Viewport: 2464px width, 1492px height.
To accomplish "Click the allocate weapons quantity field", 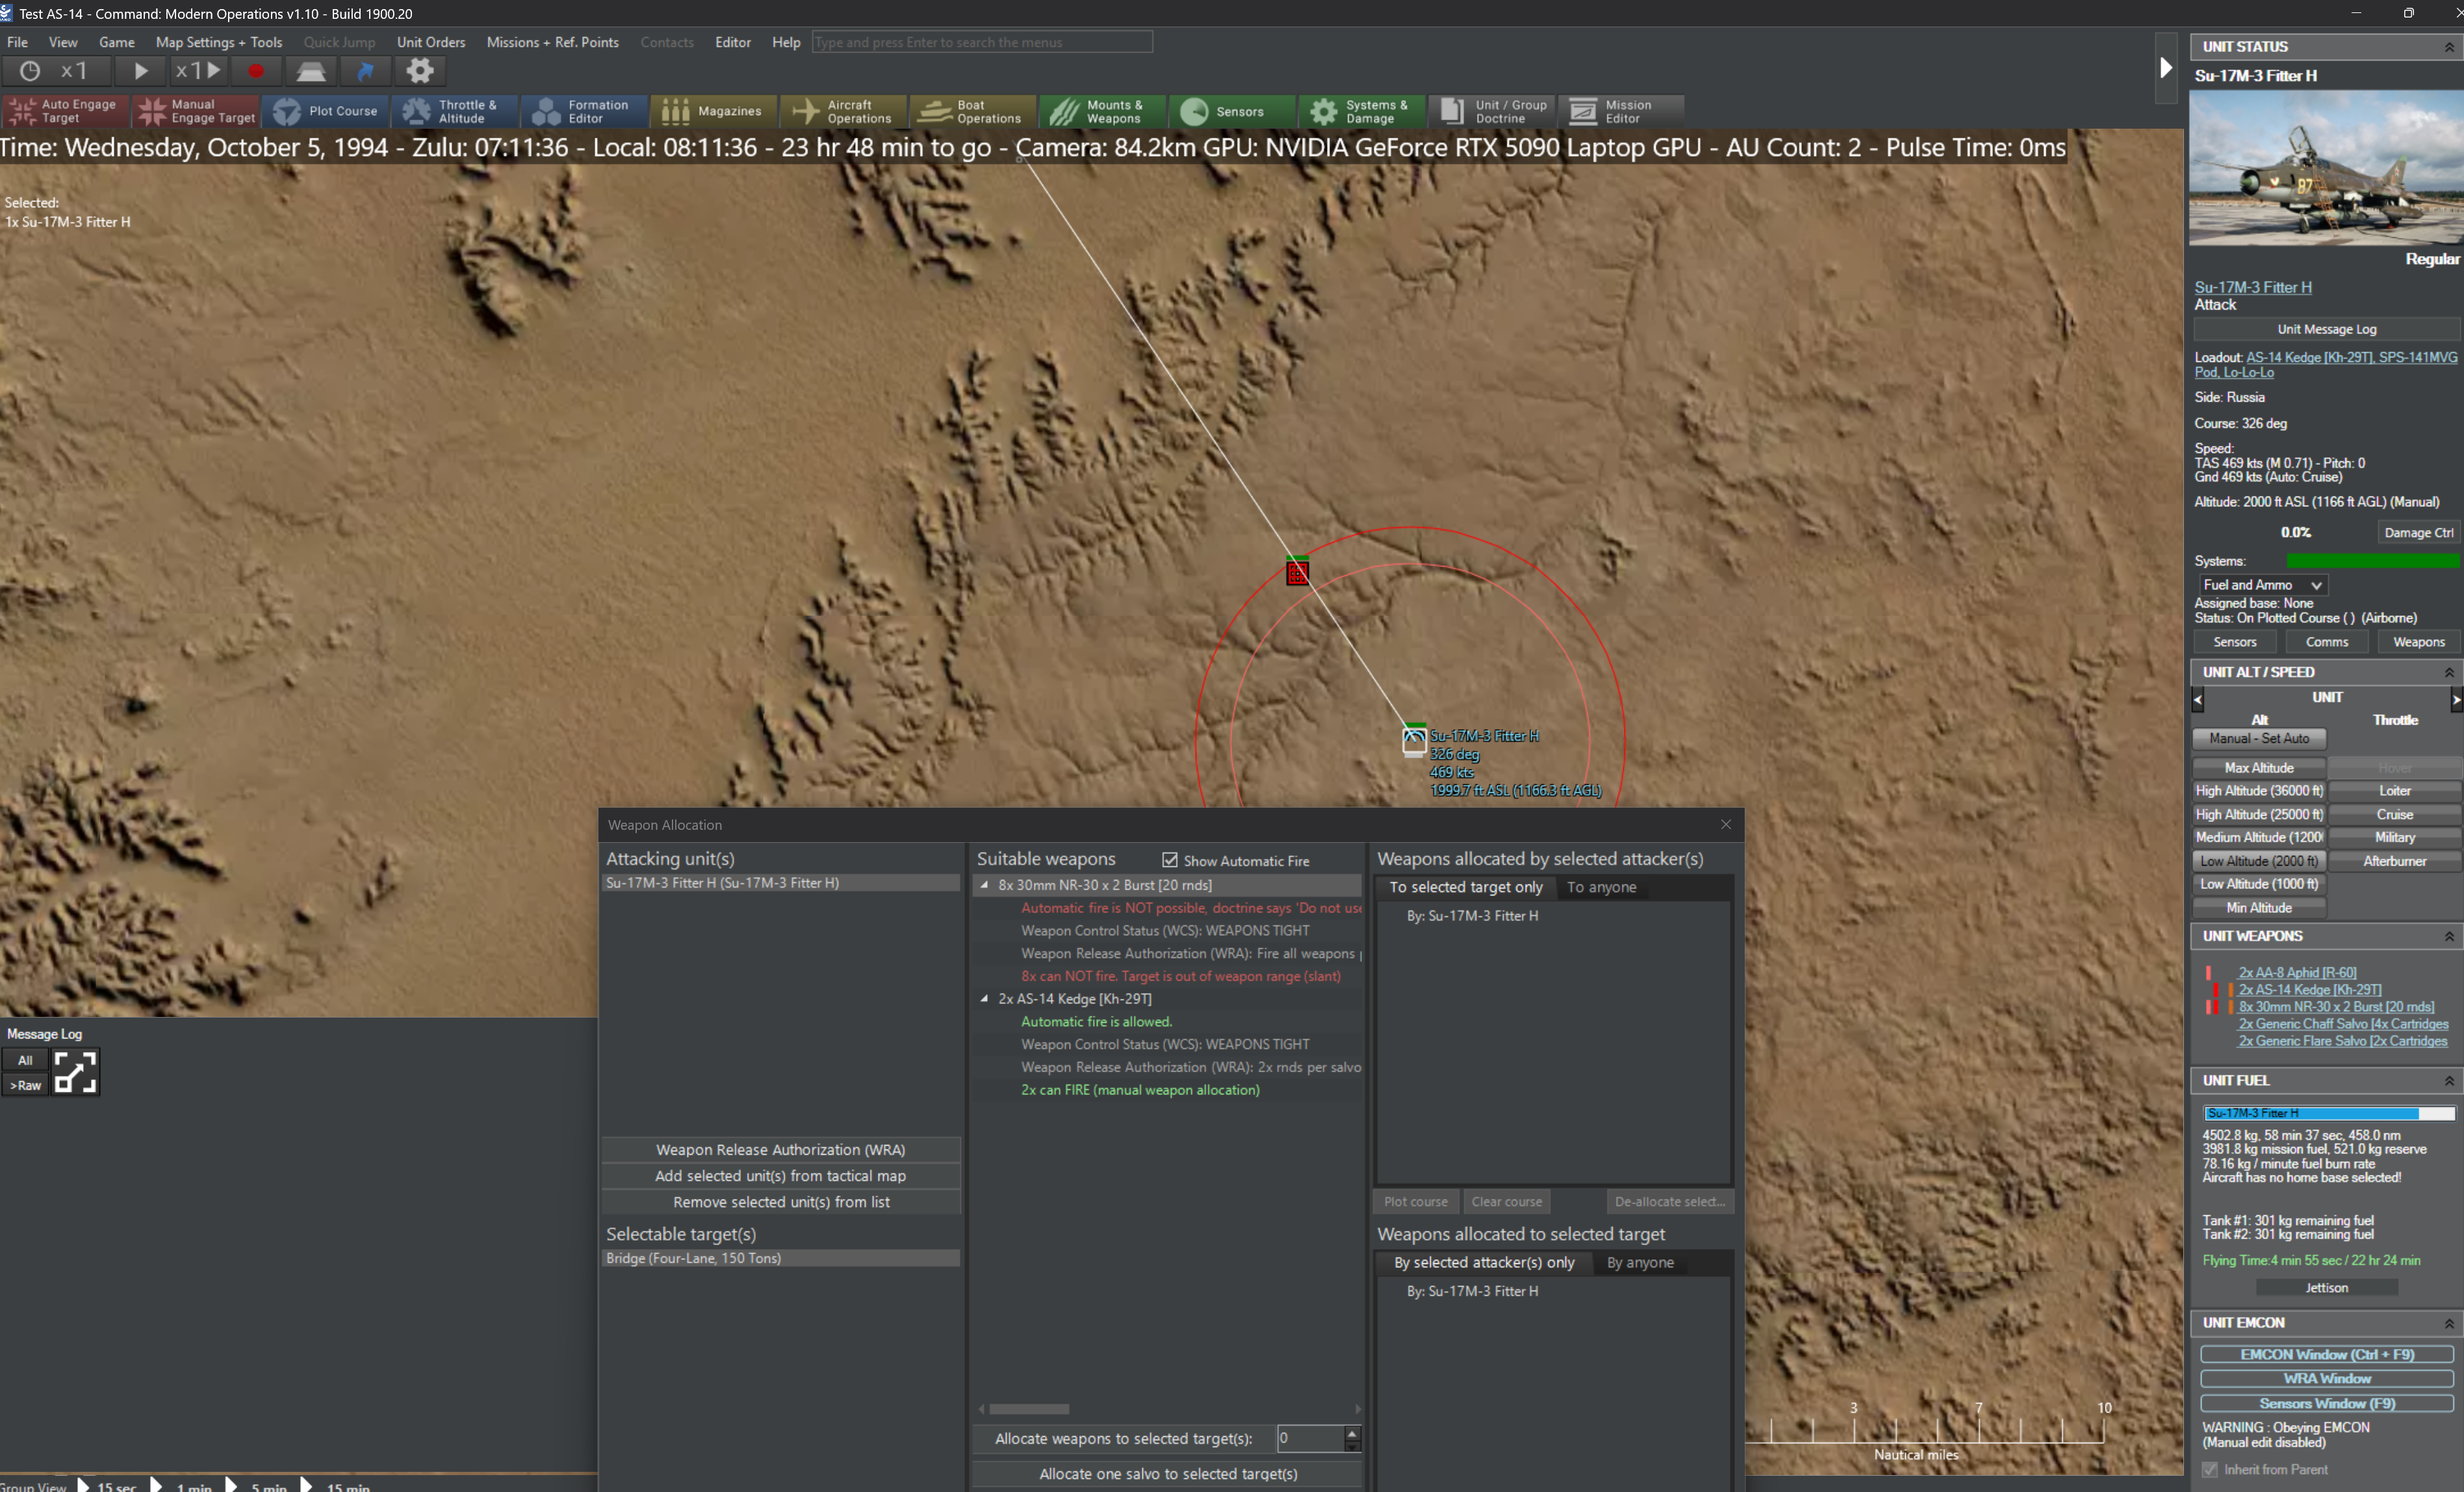I will pyautogui.click(x=1310, y=1438).
